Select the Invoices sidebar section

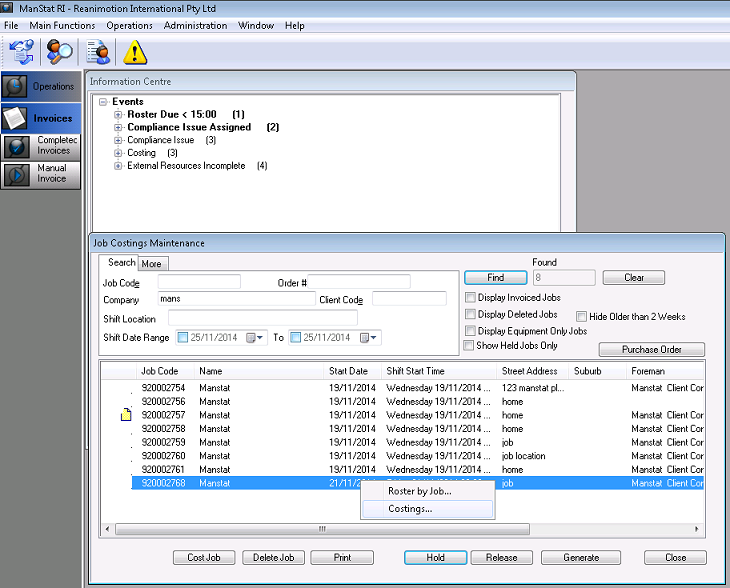click(41, 118)
